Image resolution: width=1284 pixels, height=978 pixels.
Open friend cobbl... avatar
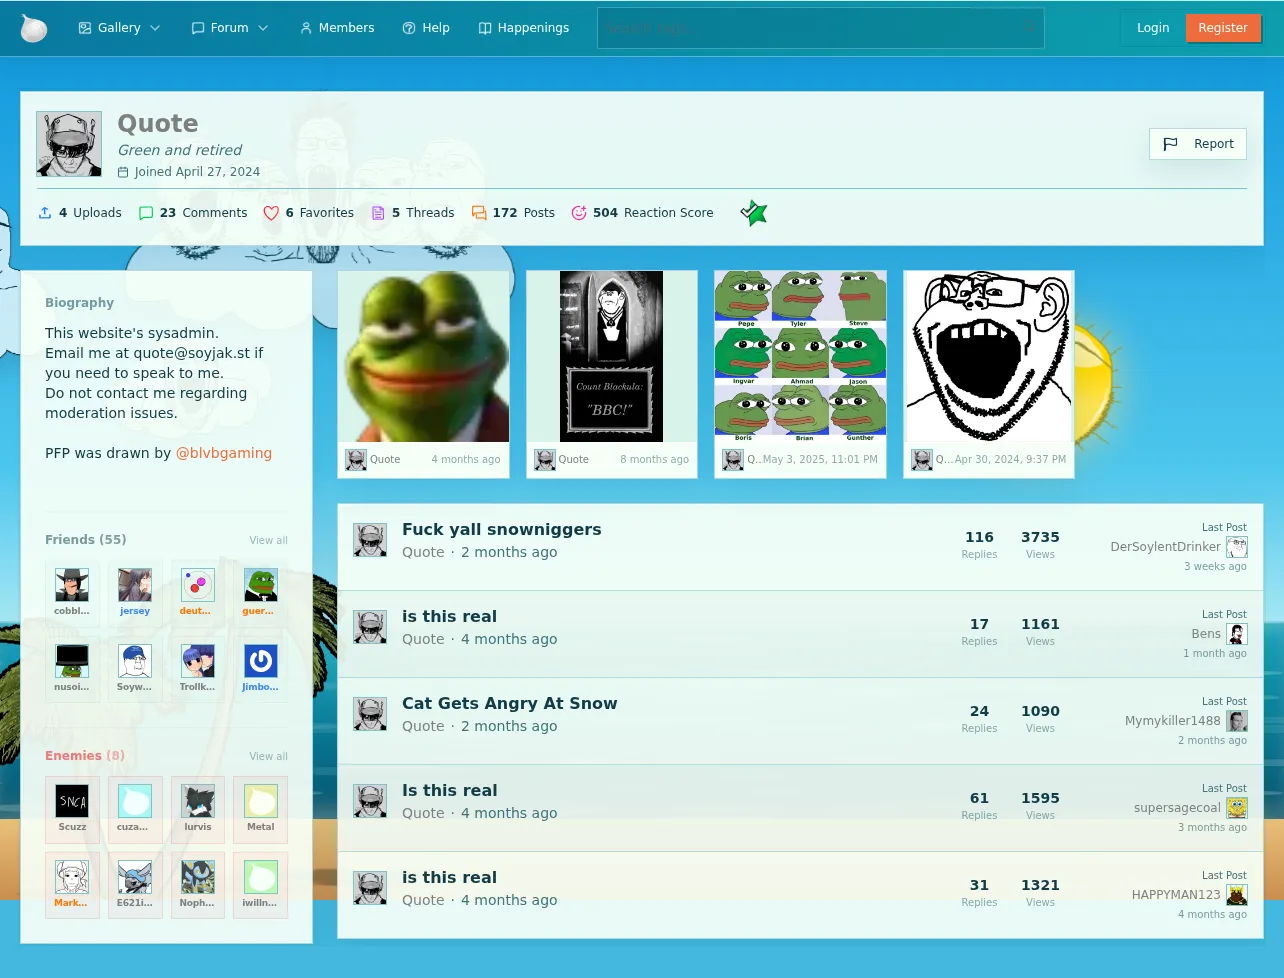(x=72, y=585)
